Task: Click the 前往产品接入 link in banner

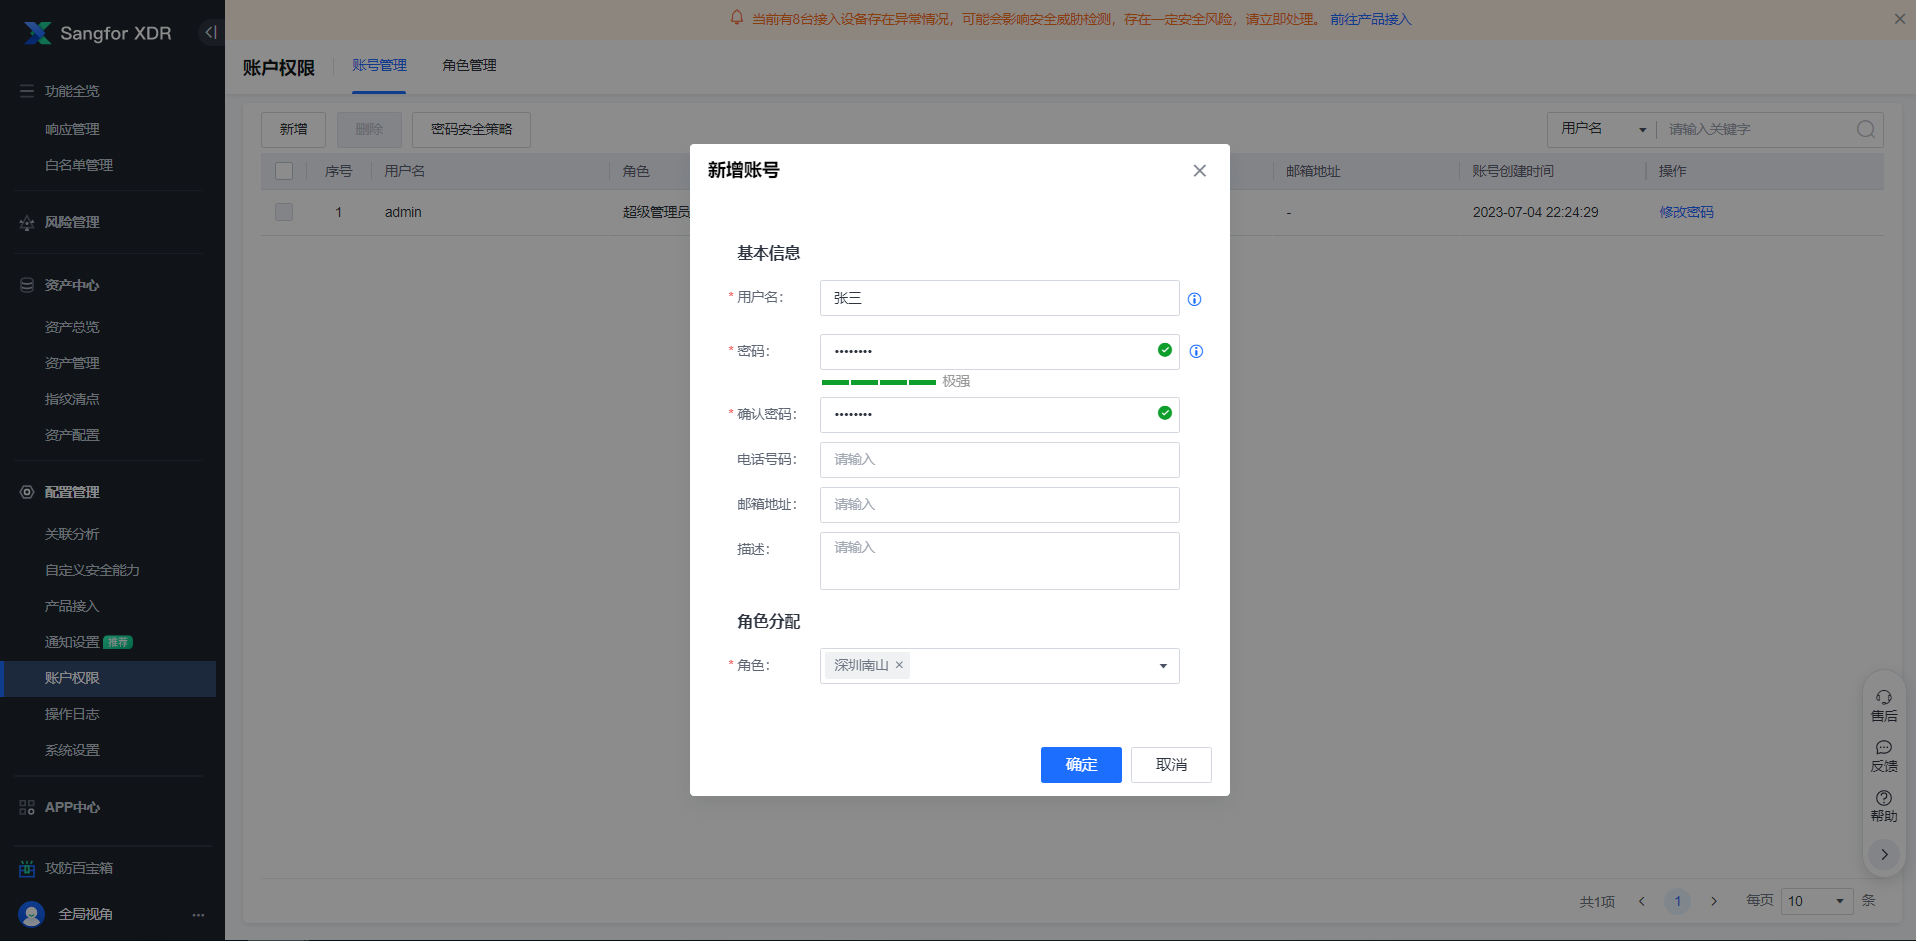Action: tap(1370, 19)
